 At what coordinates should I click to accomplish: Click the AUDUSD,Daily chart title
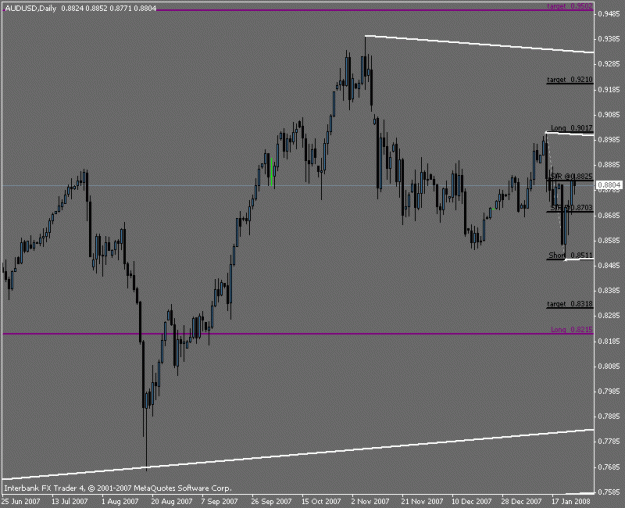(30, 8)
